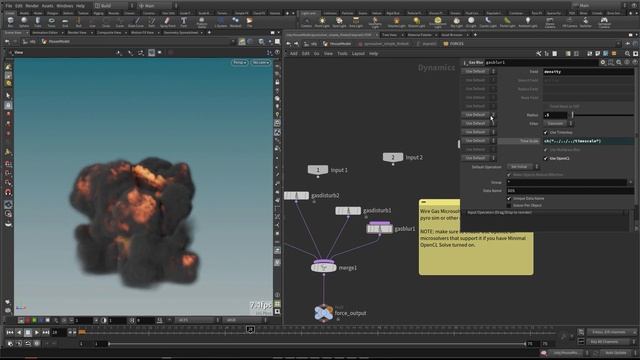Open the Default Operation dropdown
This screenshot has height=360, width=640.
(x=523, y=167)
